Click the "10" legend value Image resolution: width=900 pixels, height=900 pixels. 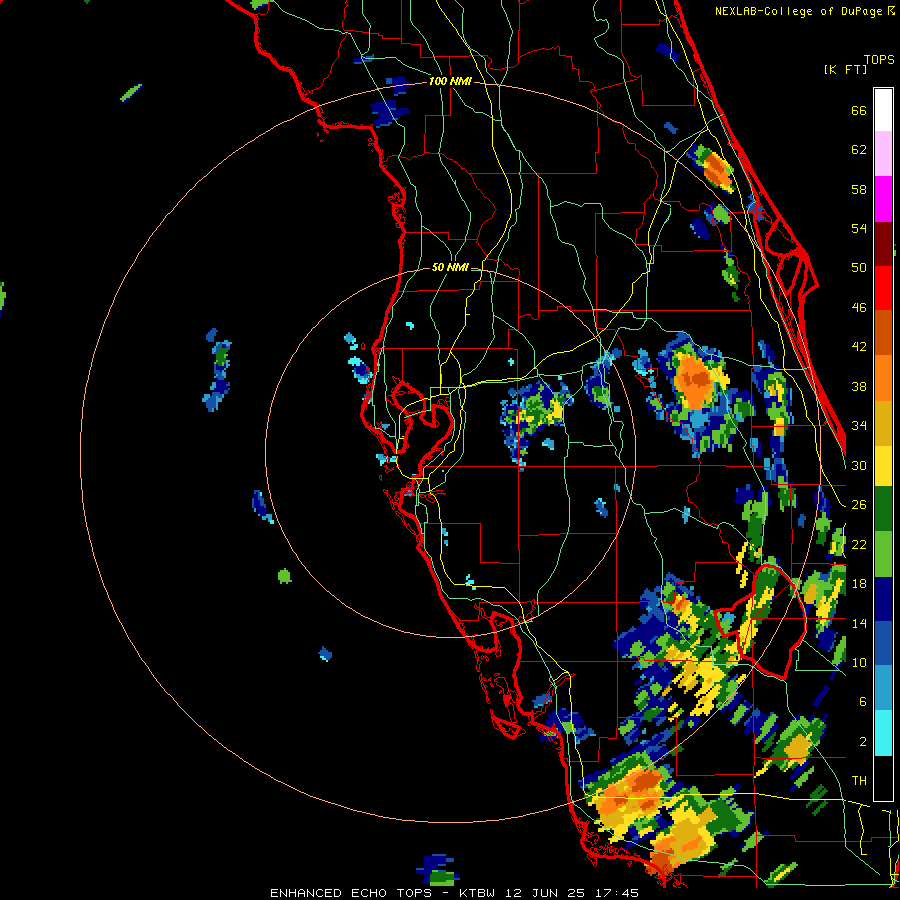click(859, 662)
